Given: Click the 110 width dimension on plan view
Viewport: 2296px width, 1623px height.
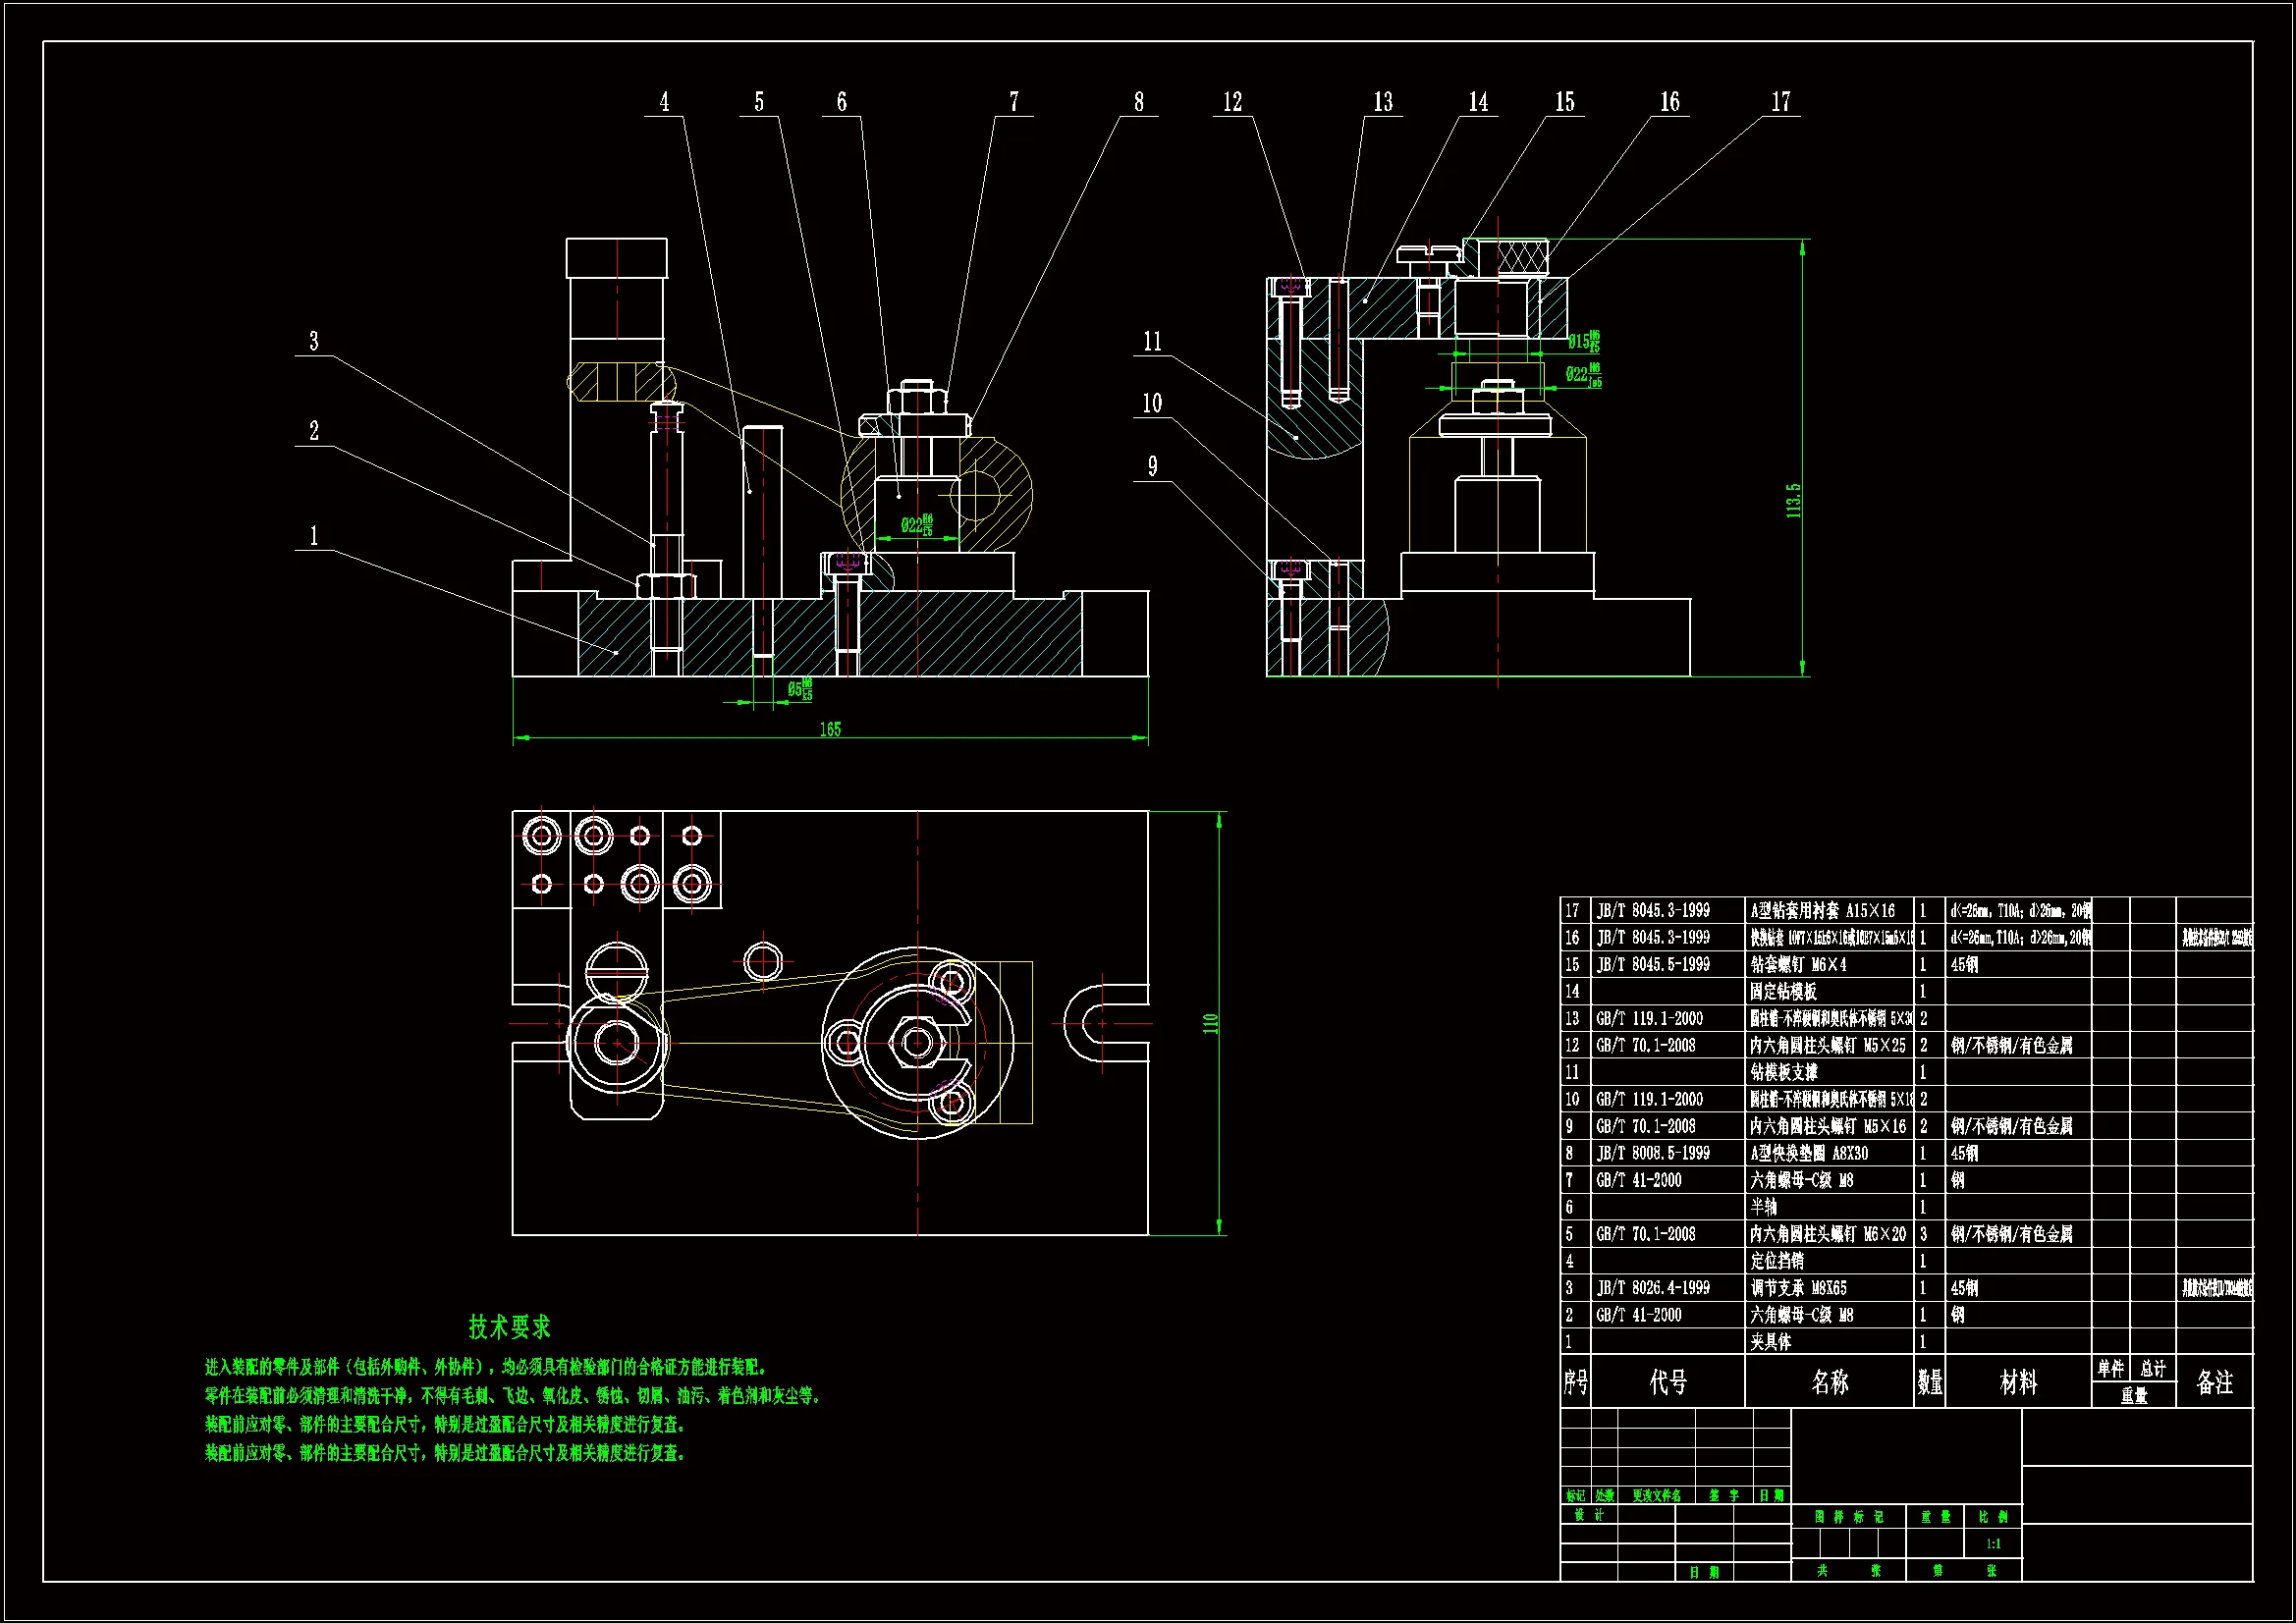Looking at the screenshot, I should coord(1210,1023).
